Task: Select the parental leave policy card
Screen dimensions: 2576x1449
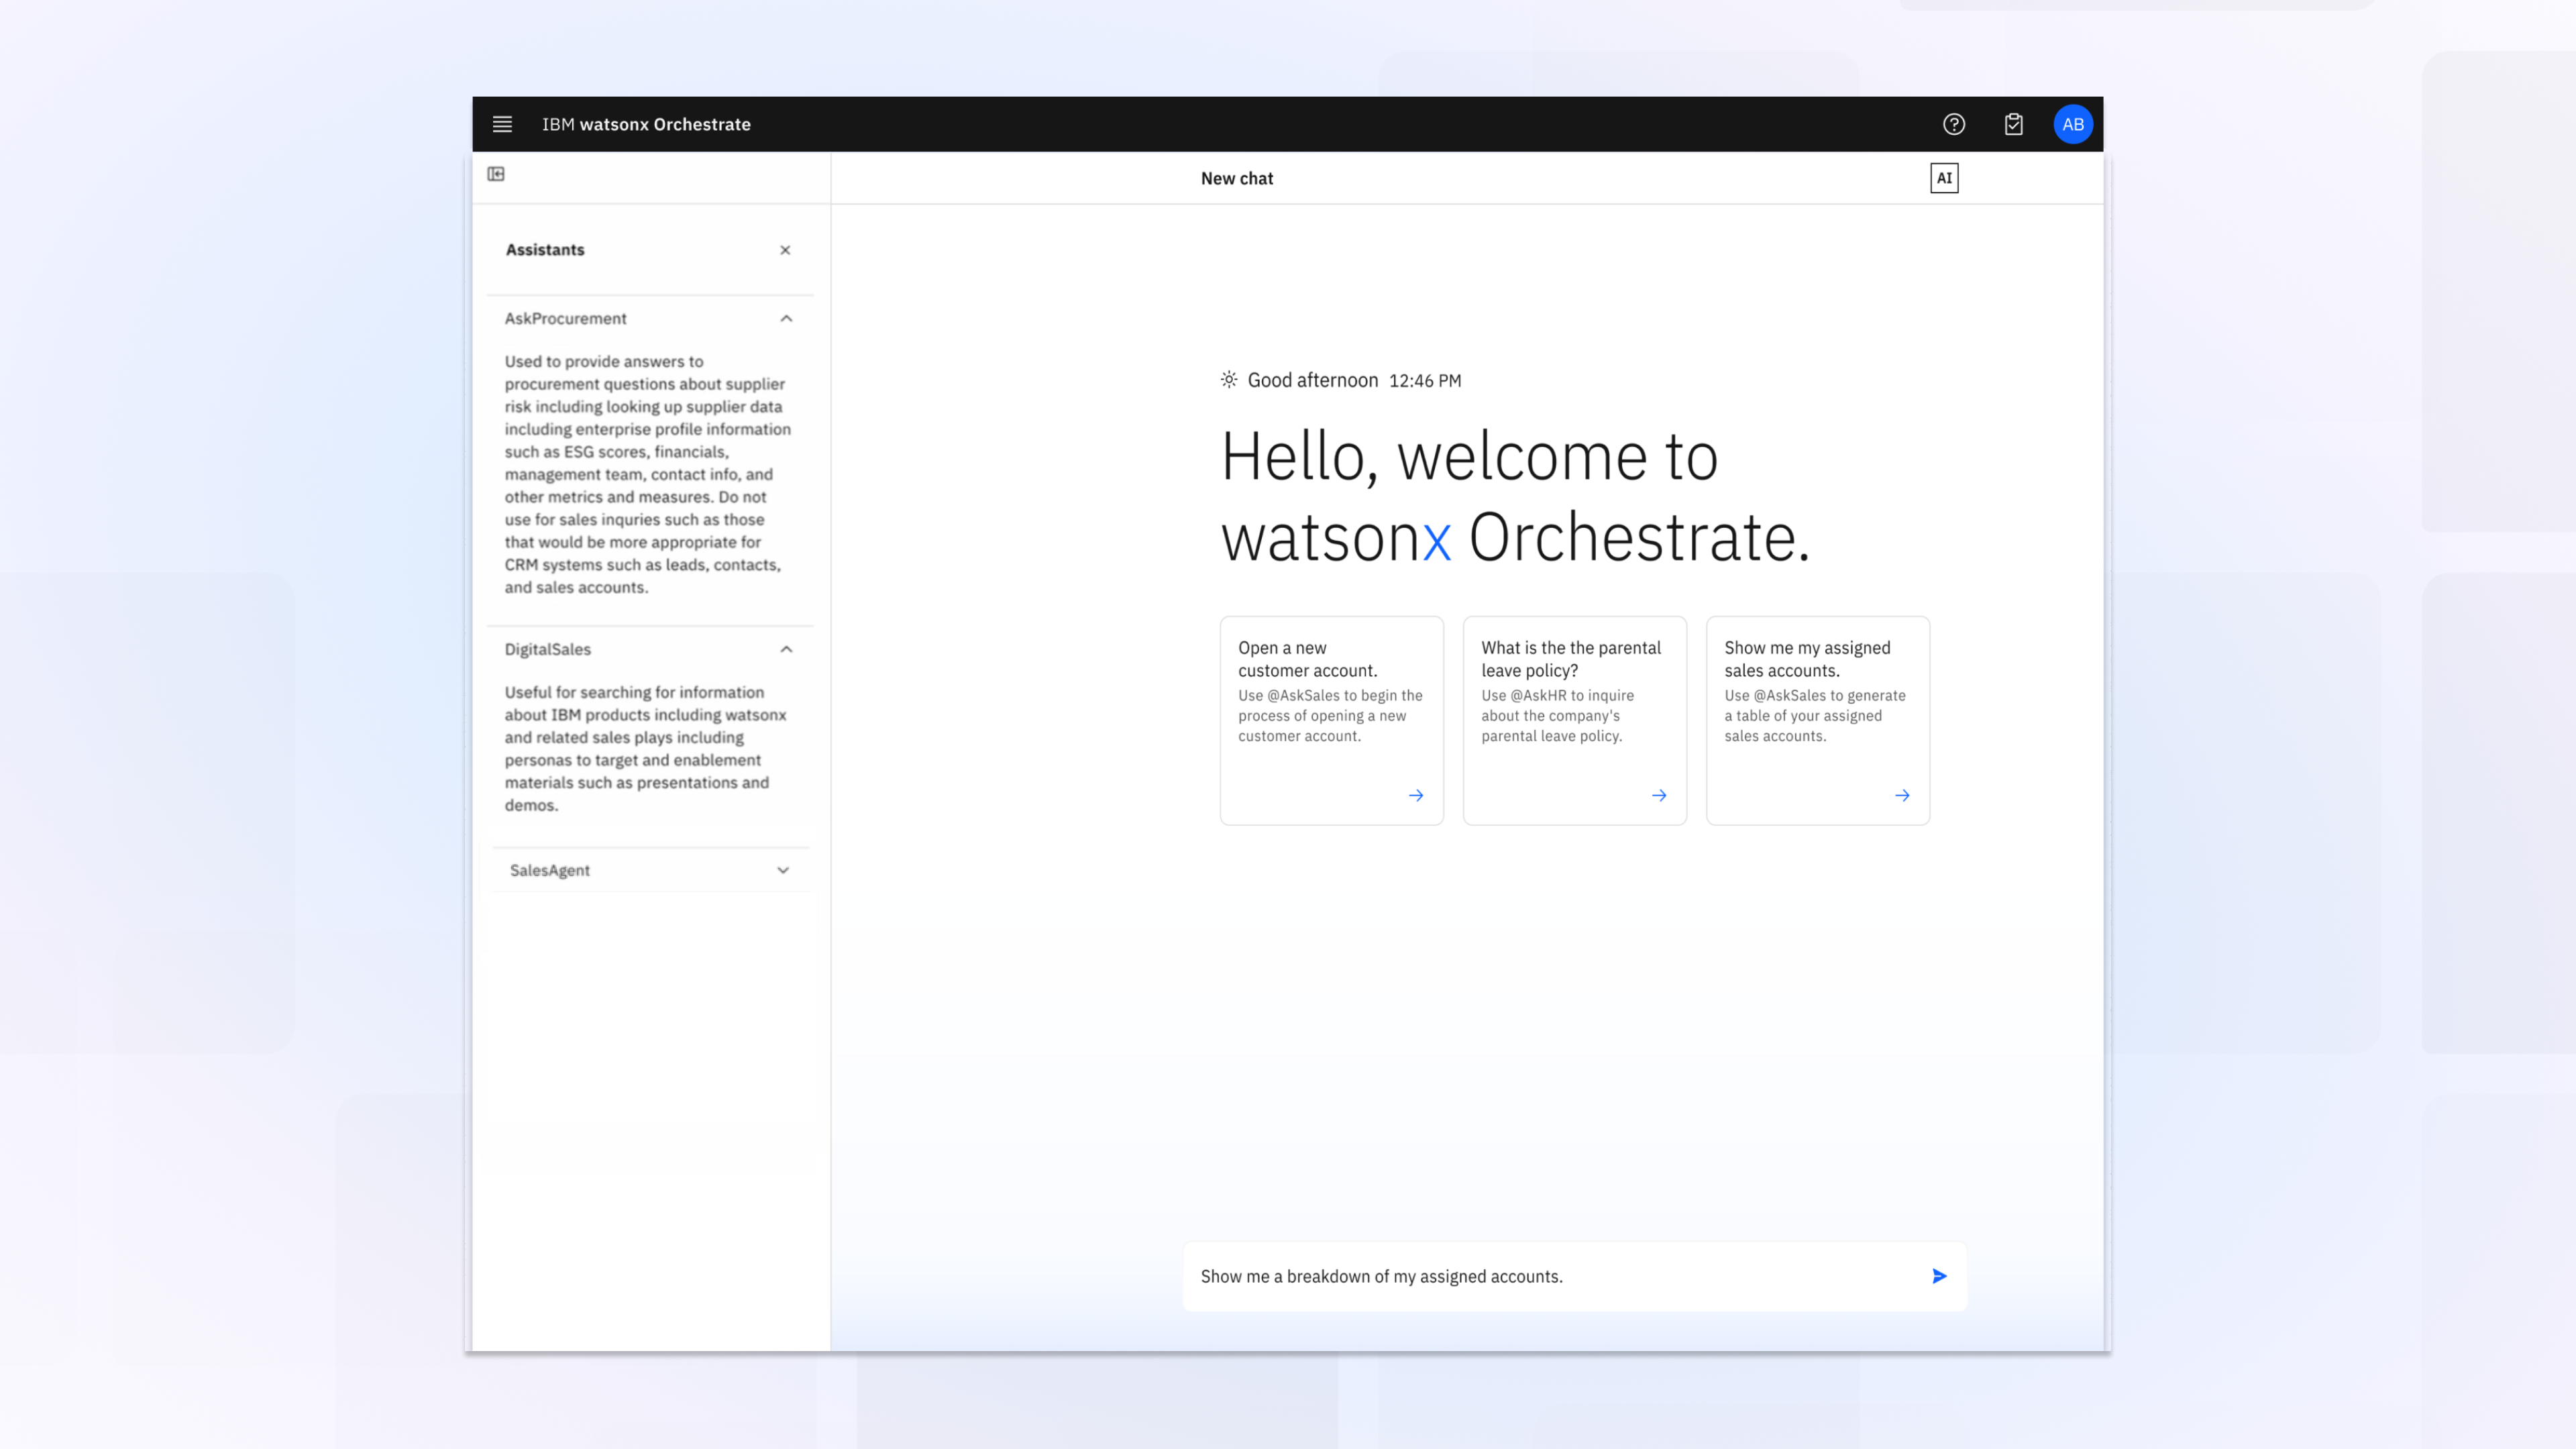Action: 1574,720
